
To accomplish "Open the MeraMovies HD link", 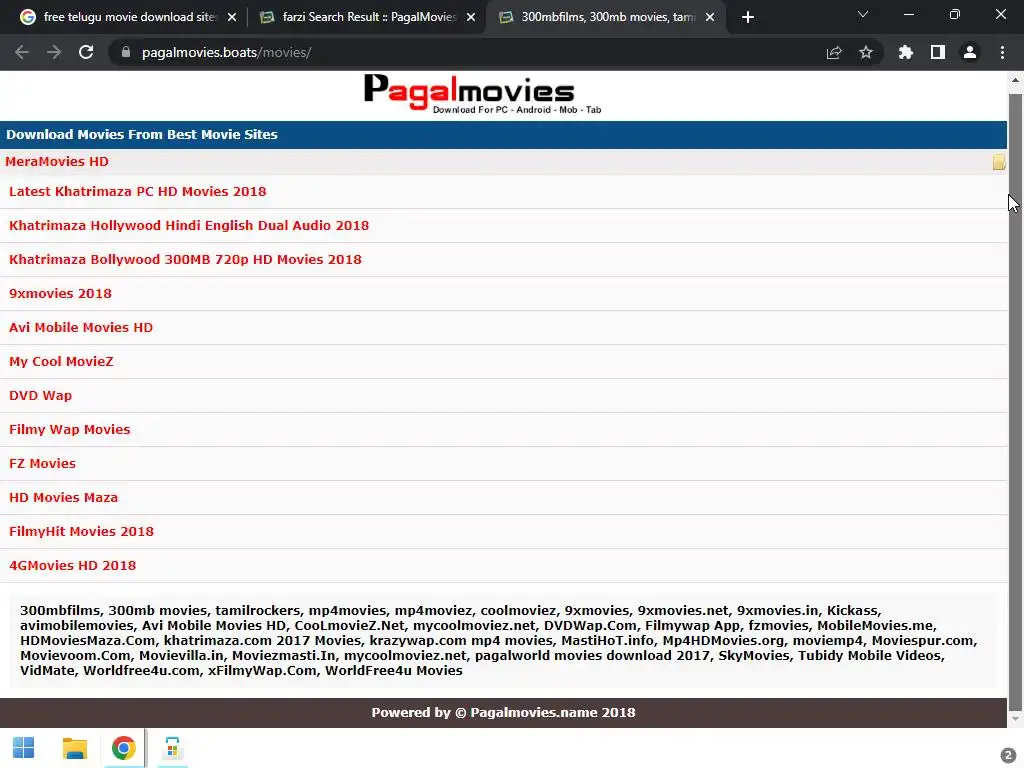I will (57, 161).
